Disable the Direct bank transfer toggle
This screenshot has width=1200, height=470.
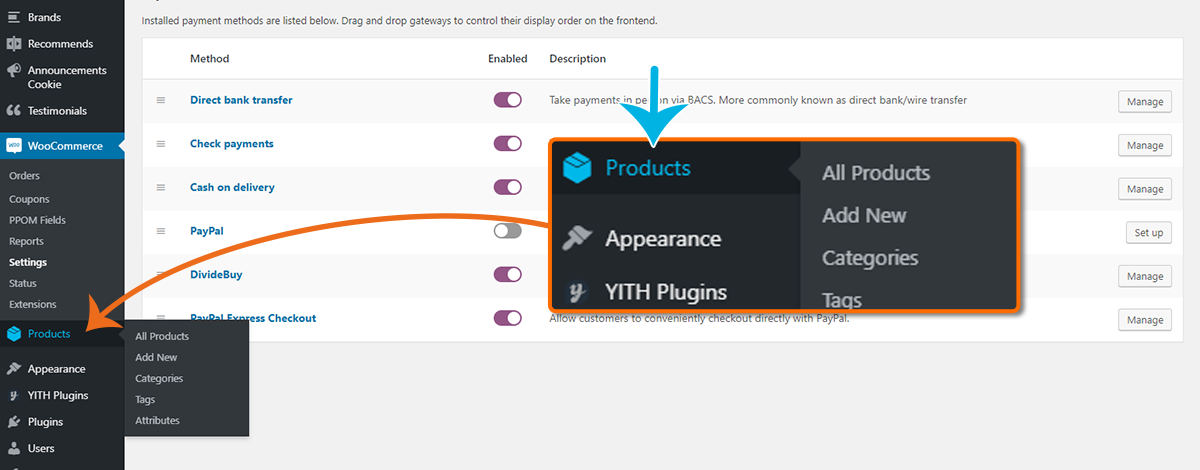tap(508, 100)
